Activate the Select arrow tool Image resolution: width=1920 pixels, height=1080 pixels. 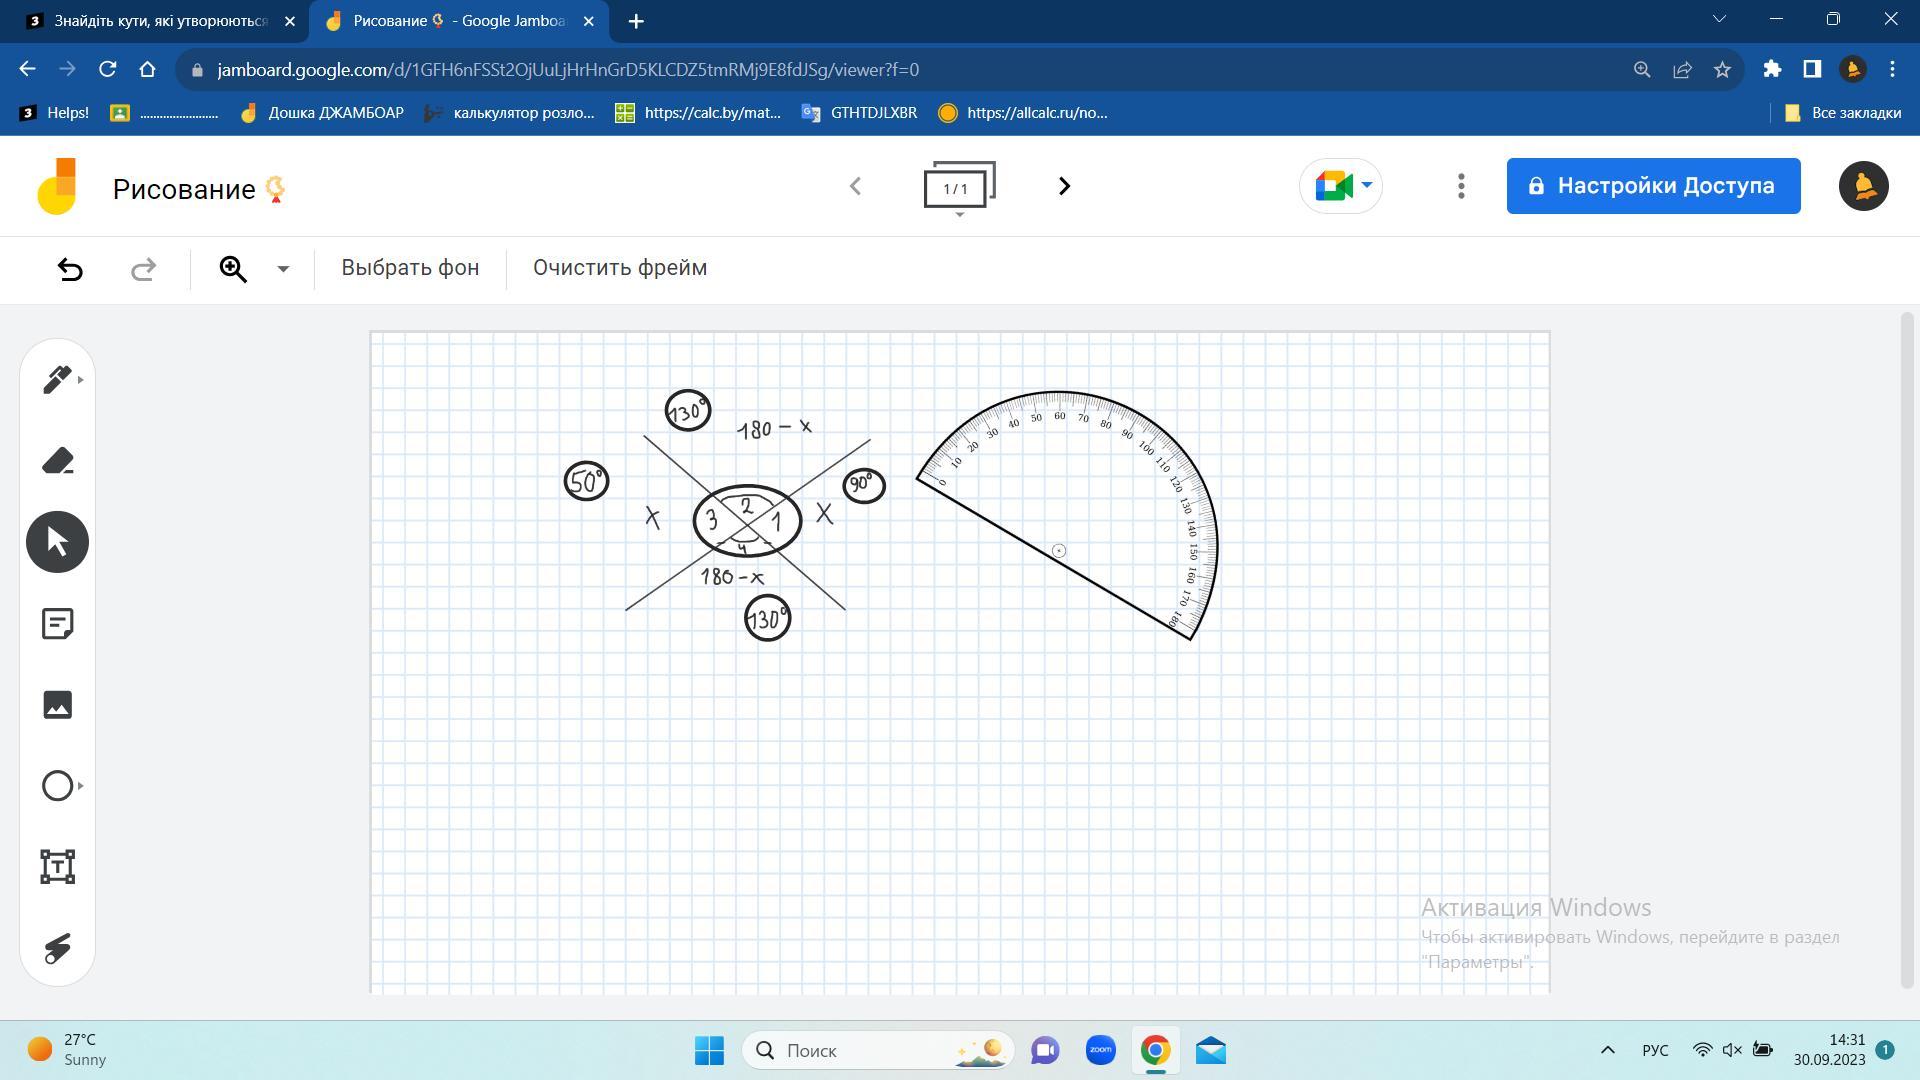57,542
